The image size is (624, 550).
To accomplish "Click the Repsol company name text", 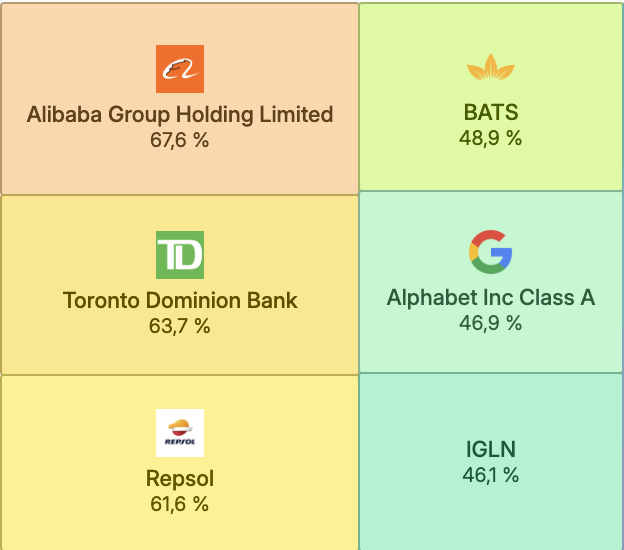I will click(x=180, y=479).
